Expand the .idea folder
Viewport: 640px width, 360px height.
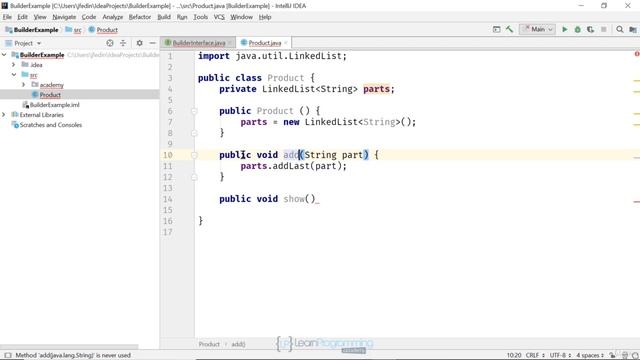tap(14, 65)
